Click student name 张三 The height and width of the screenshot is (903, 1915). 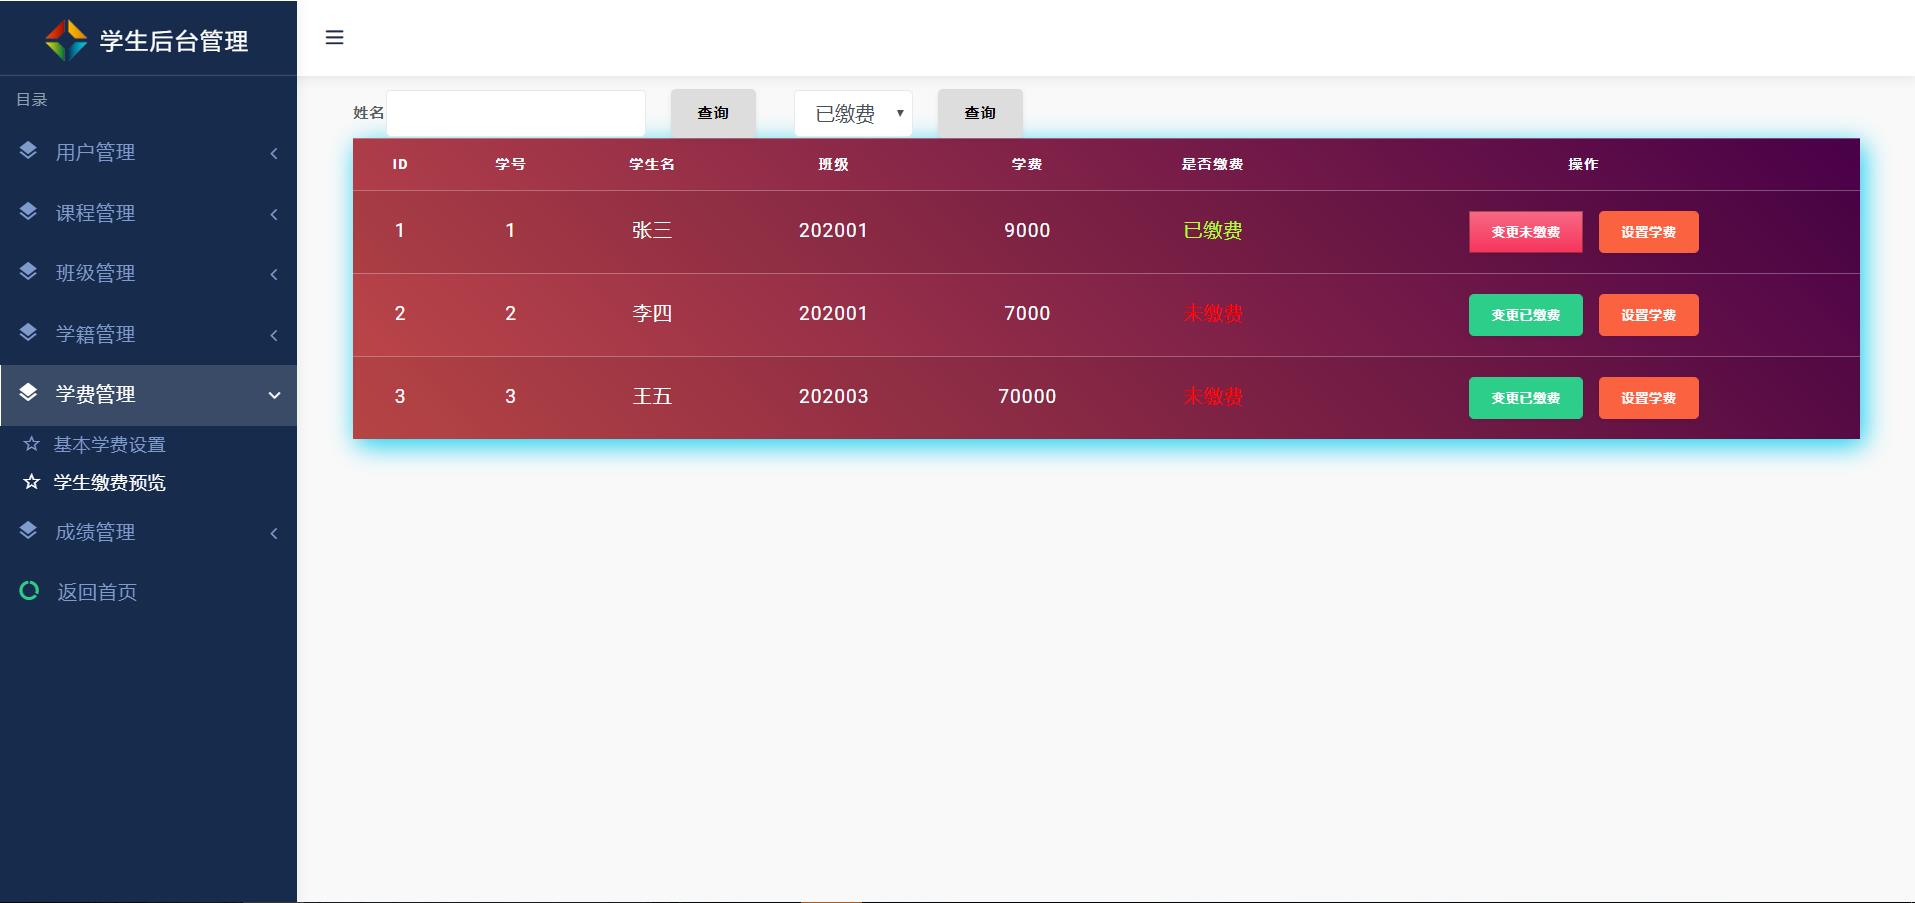tap(652, 230)
